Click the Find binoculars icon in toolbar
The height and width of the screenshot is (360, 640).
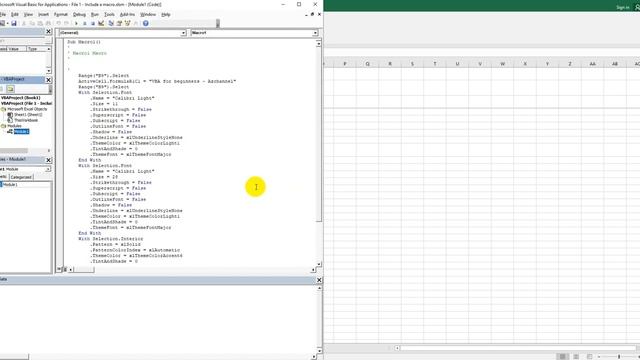point(48,23)
